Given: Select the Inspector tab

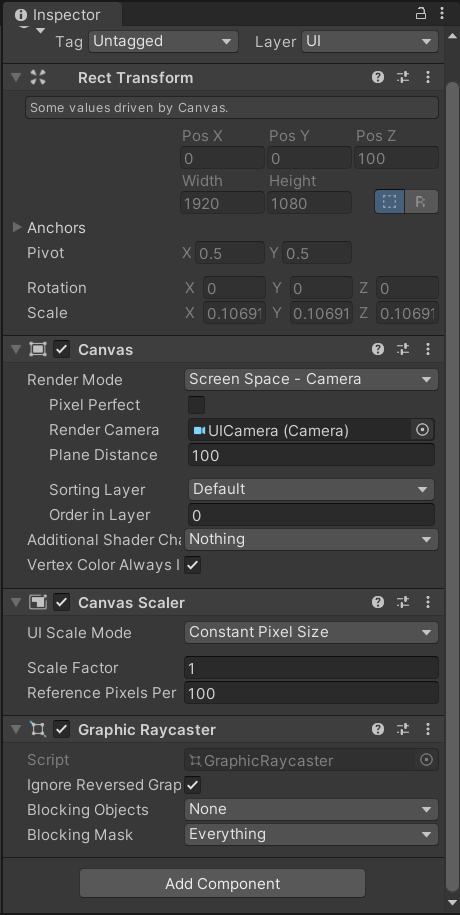Looking at the screenshot, I should (62, 15).
